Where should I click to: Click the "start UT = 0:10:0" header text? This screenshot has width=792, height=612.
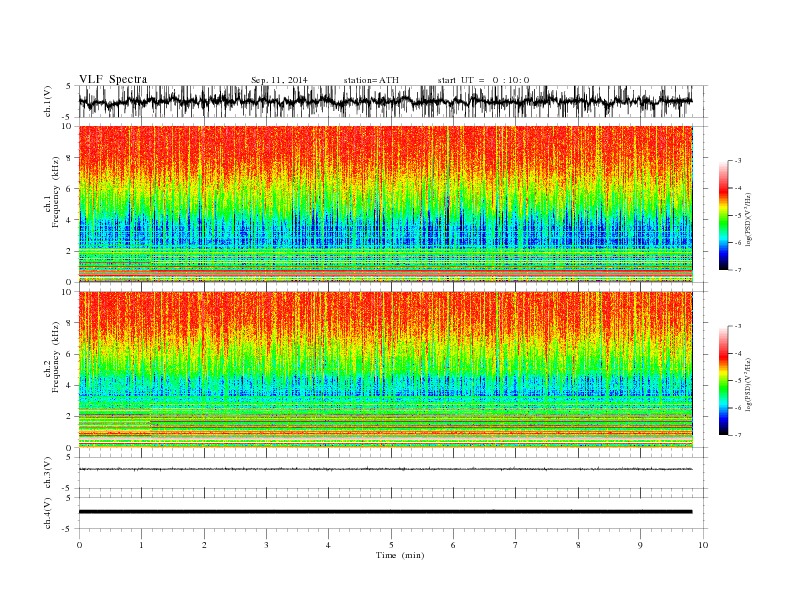click(483, 80)
